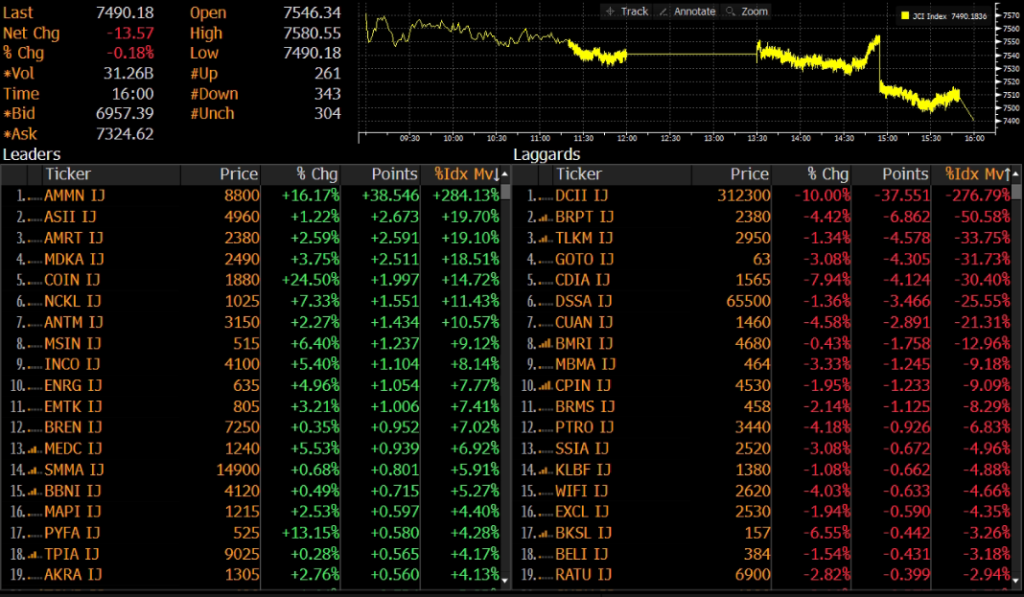The image size is (1024, 597).
Task: Select the GOTO IJ ticker
Action: point(584,259)
